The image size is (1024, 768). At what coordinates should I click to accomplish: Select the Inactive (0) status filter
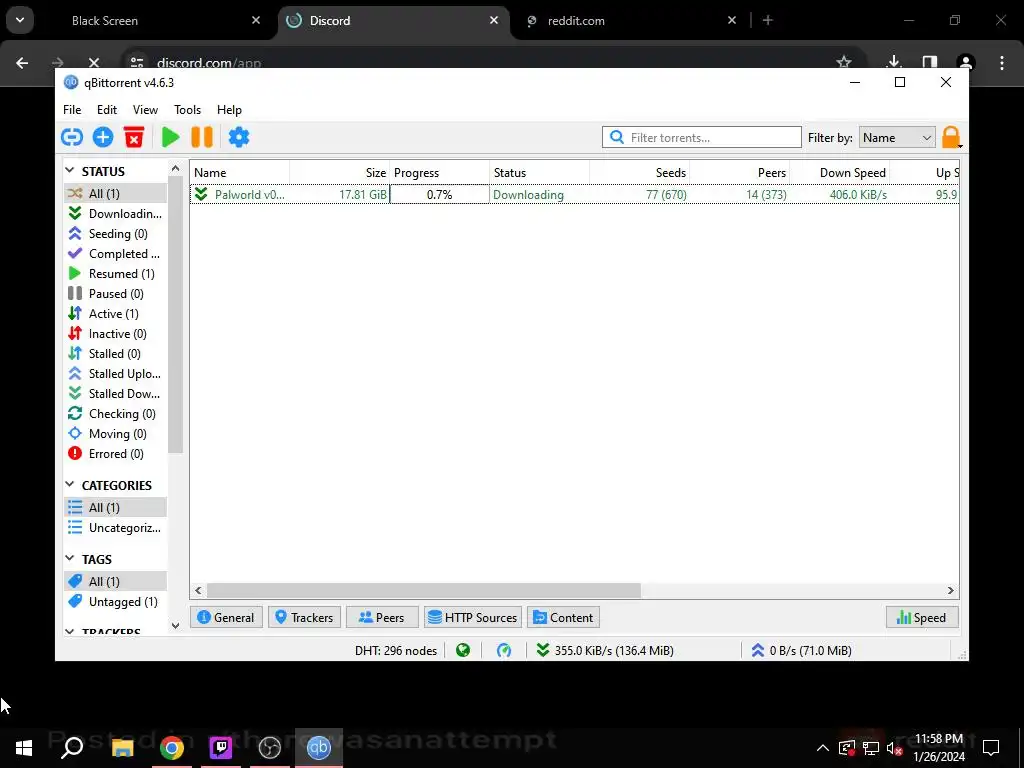pyautogui.click(x=116, y=334)
